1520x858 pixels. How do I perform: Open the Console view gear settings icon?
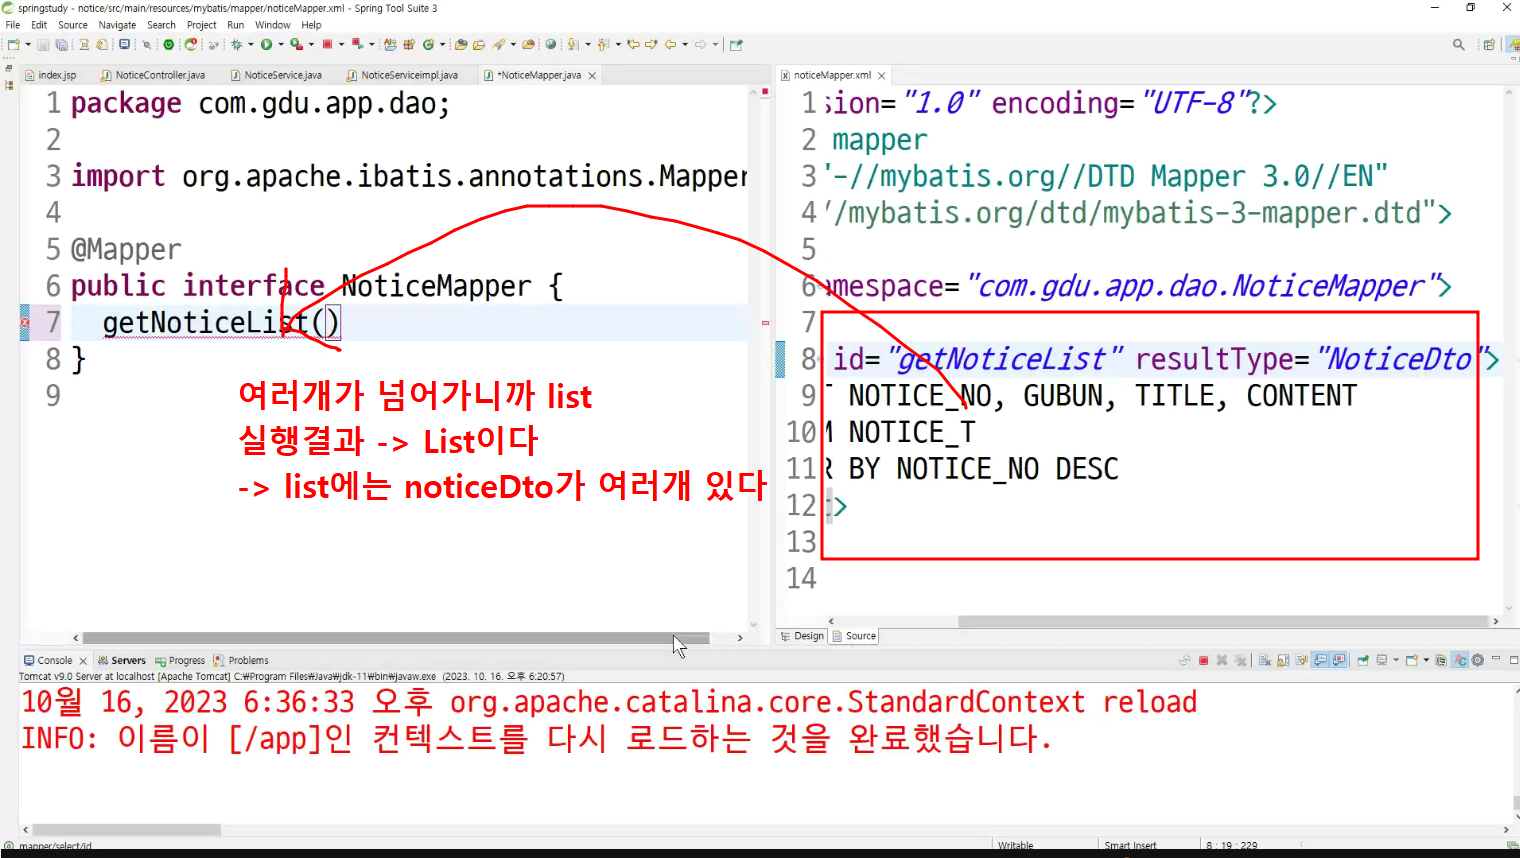1477,660
